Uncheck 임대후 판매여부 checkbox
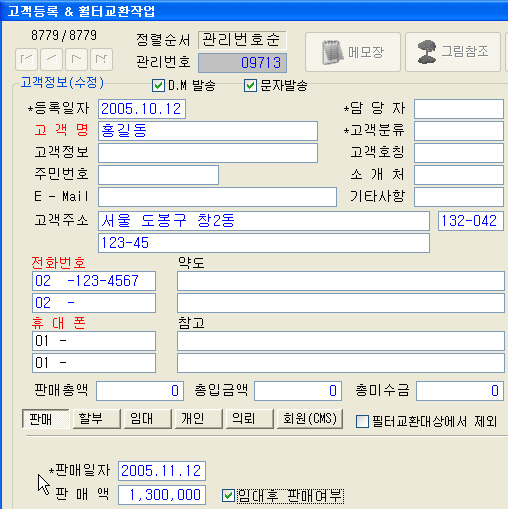508x509 pixels. (228, 496)
